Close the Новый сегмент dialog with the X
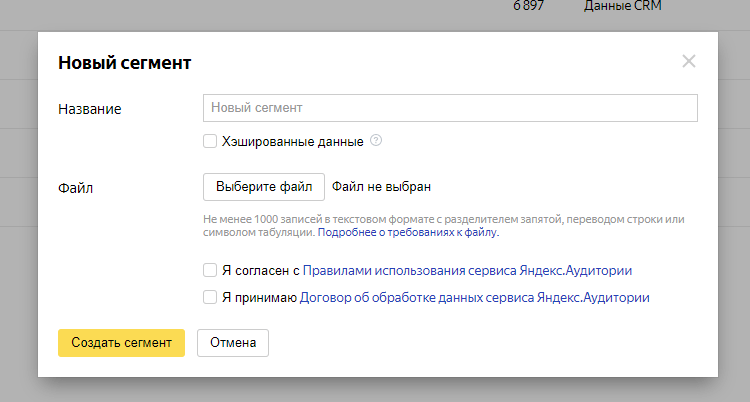 pos(689,61)
